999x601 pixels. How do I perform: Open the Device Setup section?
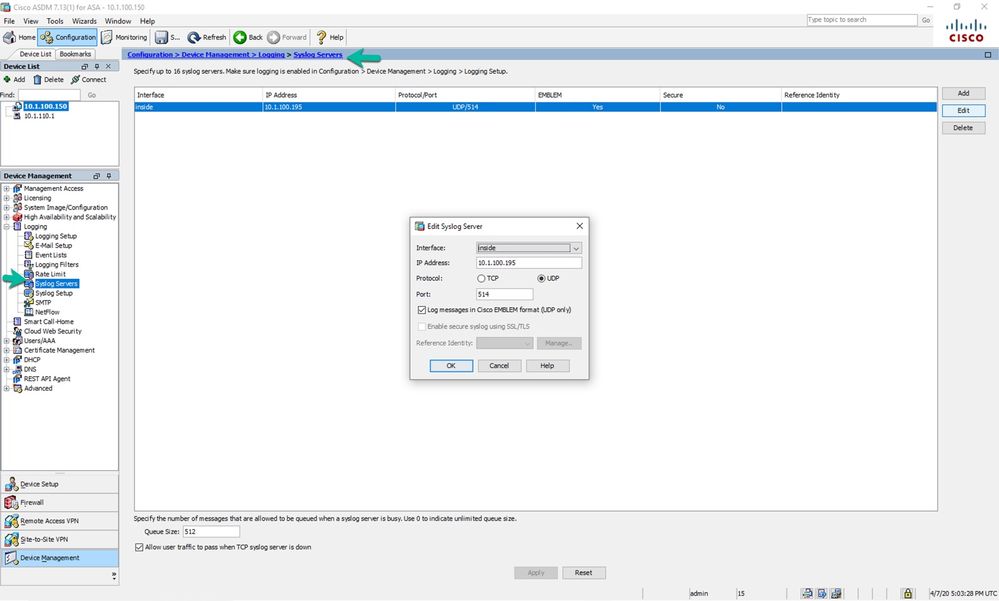(x=60, y=484)
